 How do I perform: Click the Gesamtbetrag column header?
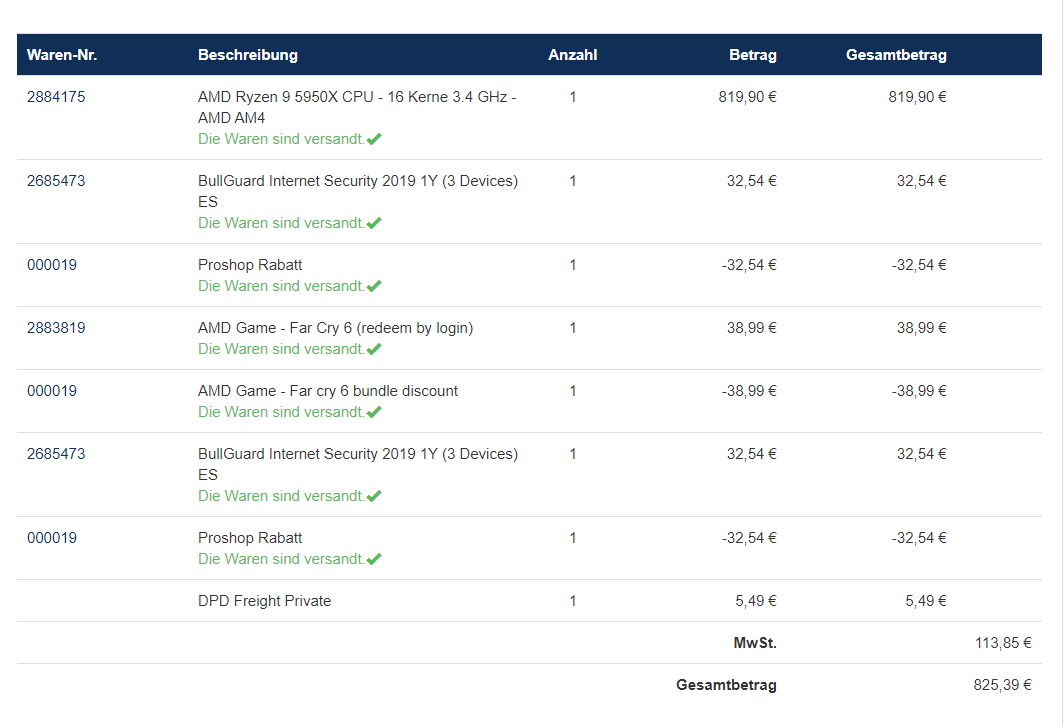tap(896, 55)
